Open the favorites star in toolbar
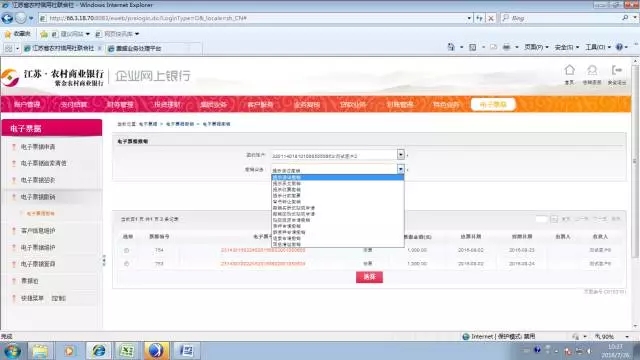 point(7,34)
